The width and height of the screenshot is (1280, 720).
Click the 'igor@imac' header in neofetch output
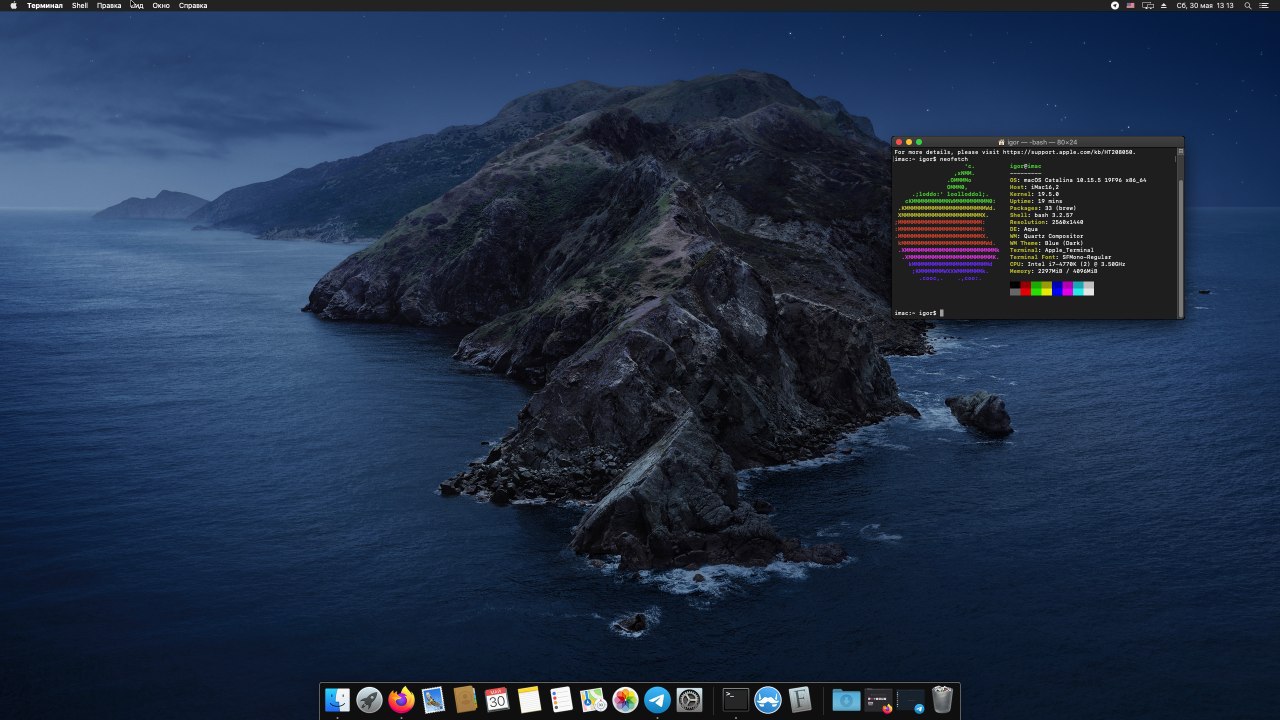point(1026,166)
